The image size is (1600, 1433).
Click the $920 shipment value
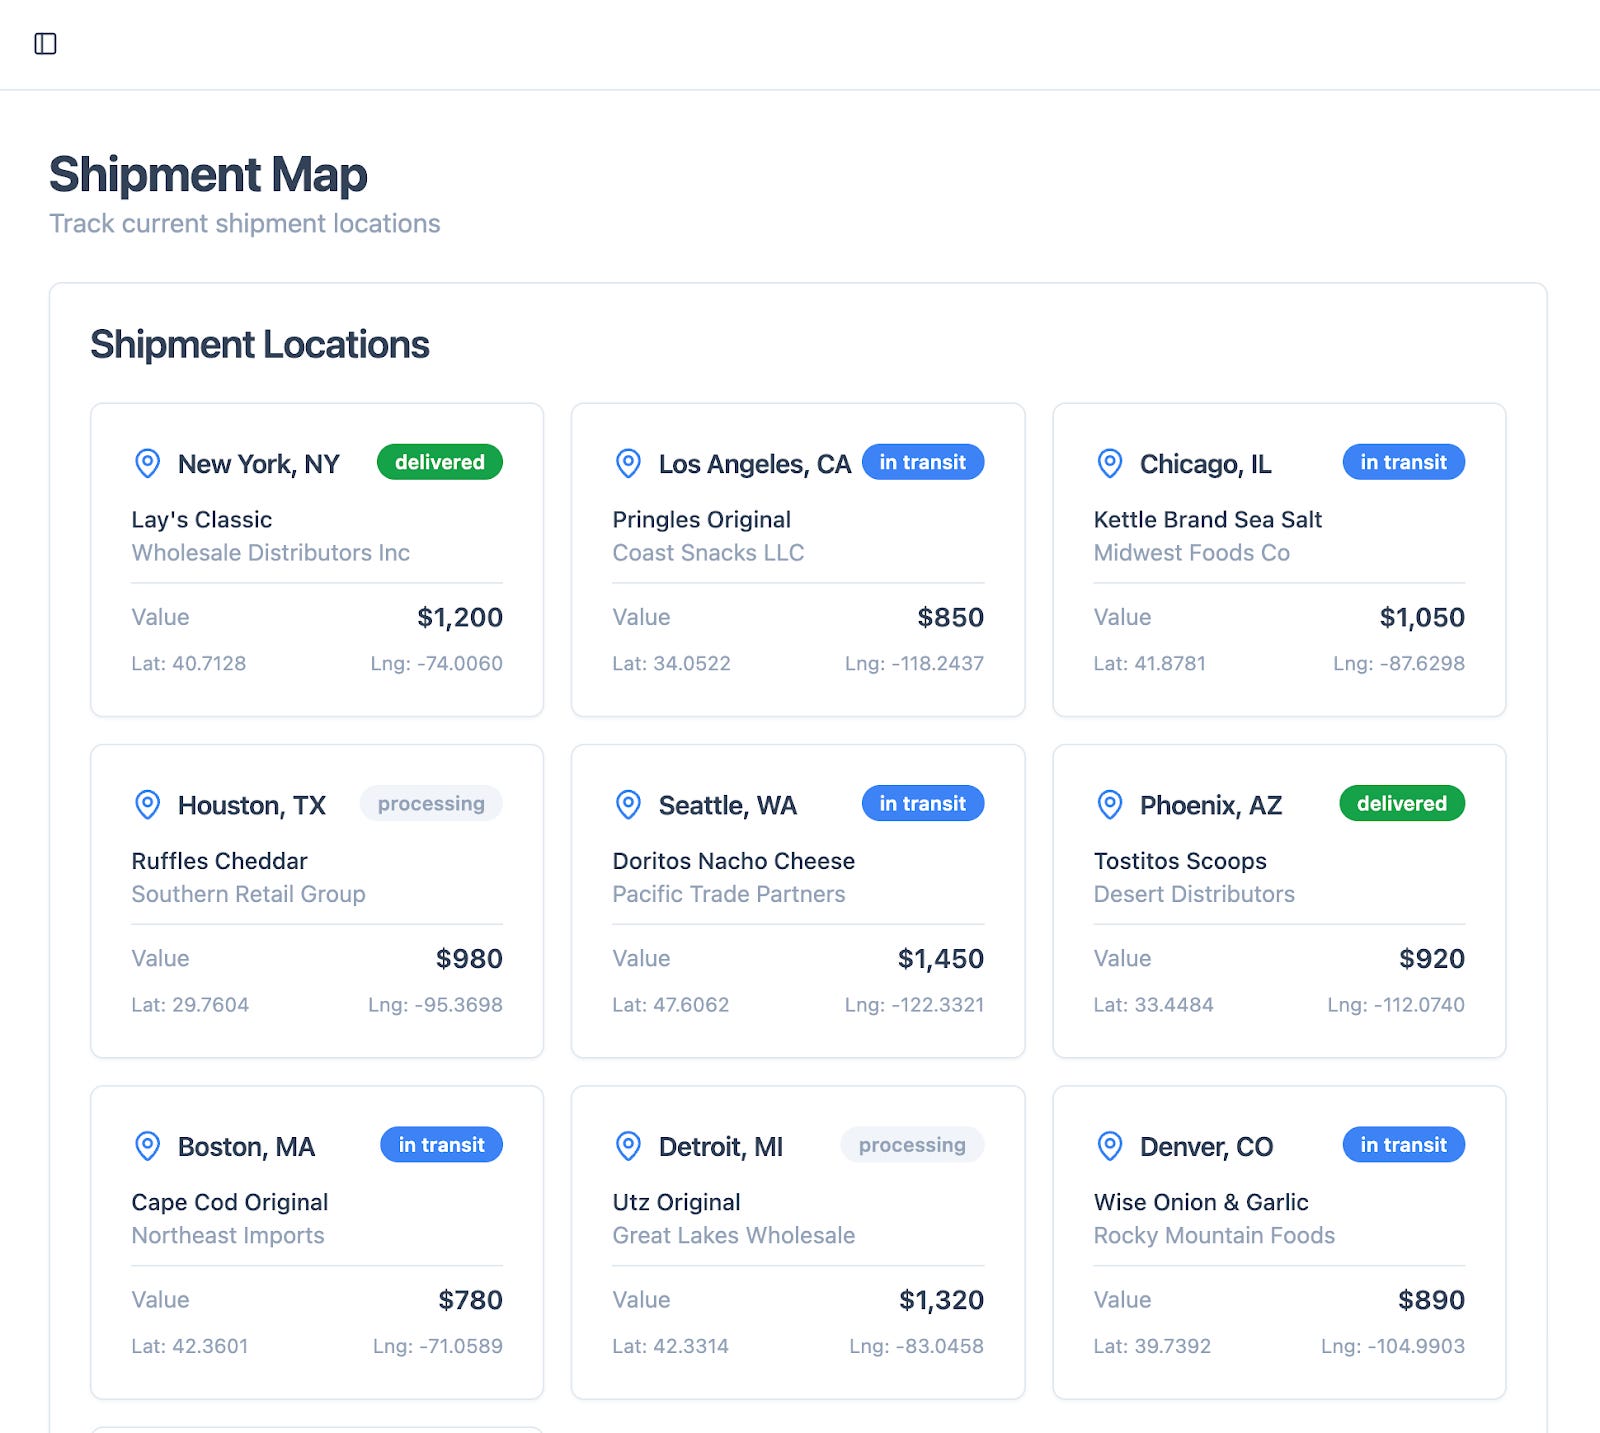[x=1432, y=959]
